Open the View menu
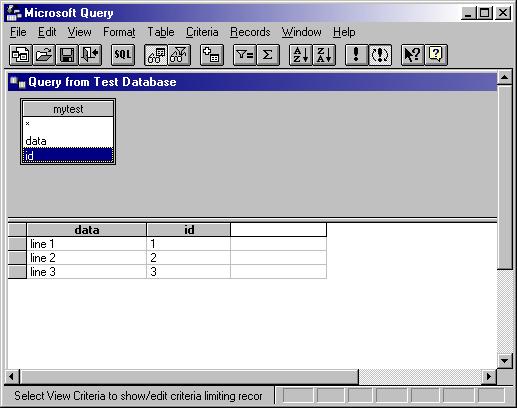 point(80,32)
